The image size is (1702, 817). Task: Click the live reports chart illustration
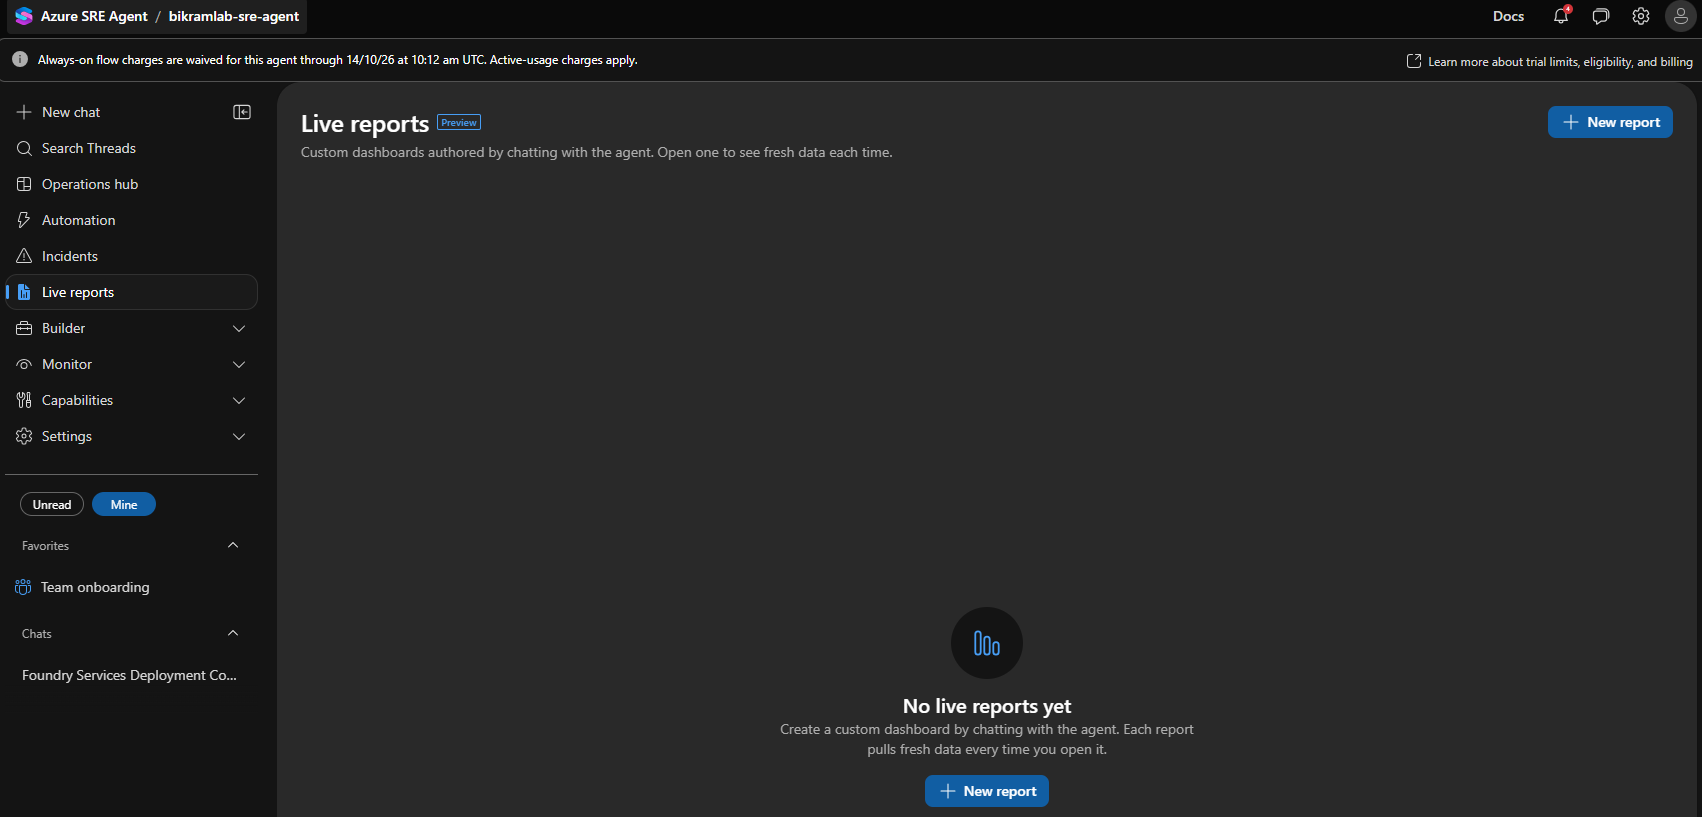click(x=987, y=643)
